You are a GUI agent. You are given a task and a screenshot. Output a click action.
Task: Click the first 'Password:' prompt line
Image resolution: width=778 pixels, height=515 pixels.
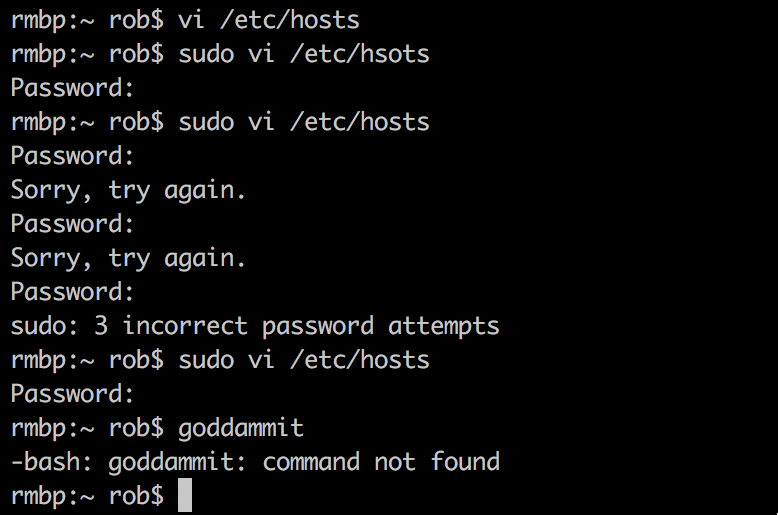point(72,89)
